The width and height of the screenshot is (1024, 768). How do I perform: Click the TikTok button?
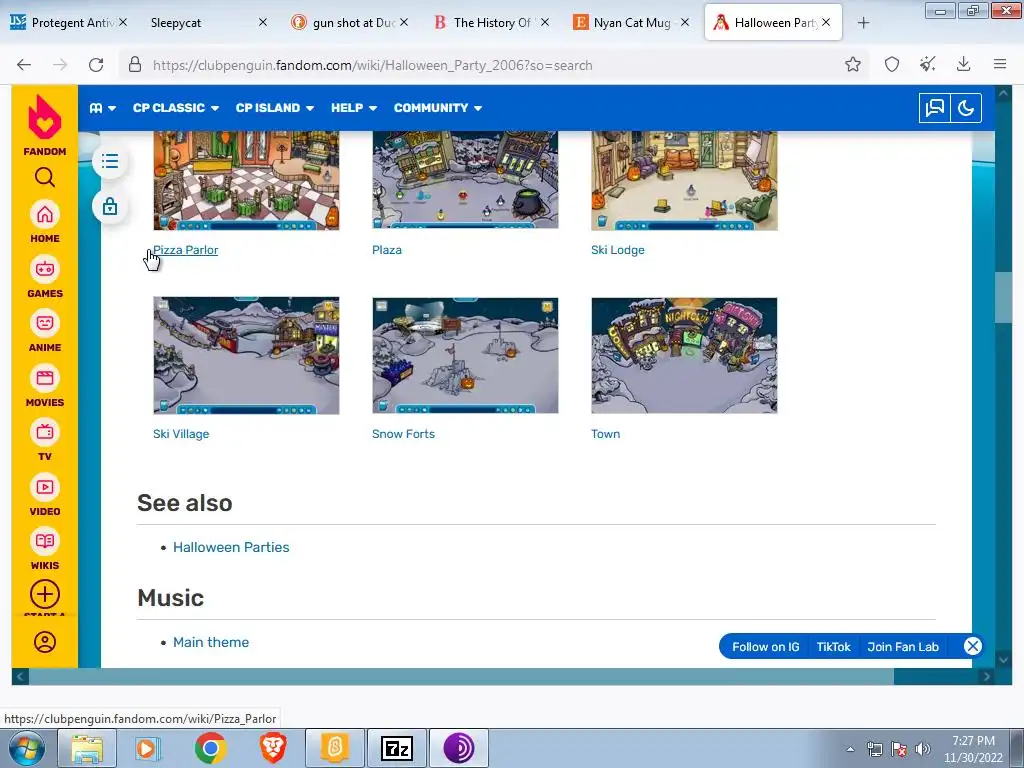pos(833,647)
